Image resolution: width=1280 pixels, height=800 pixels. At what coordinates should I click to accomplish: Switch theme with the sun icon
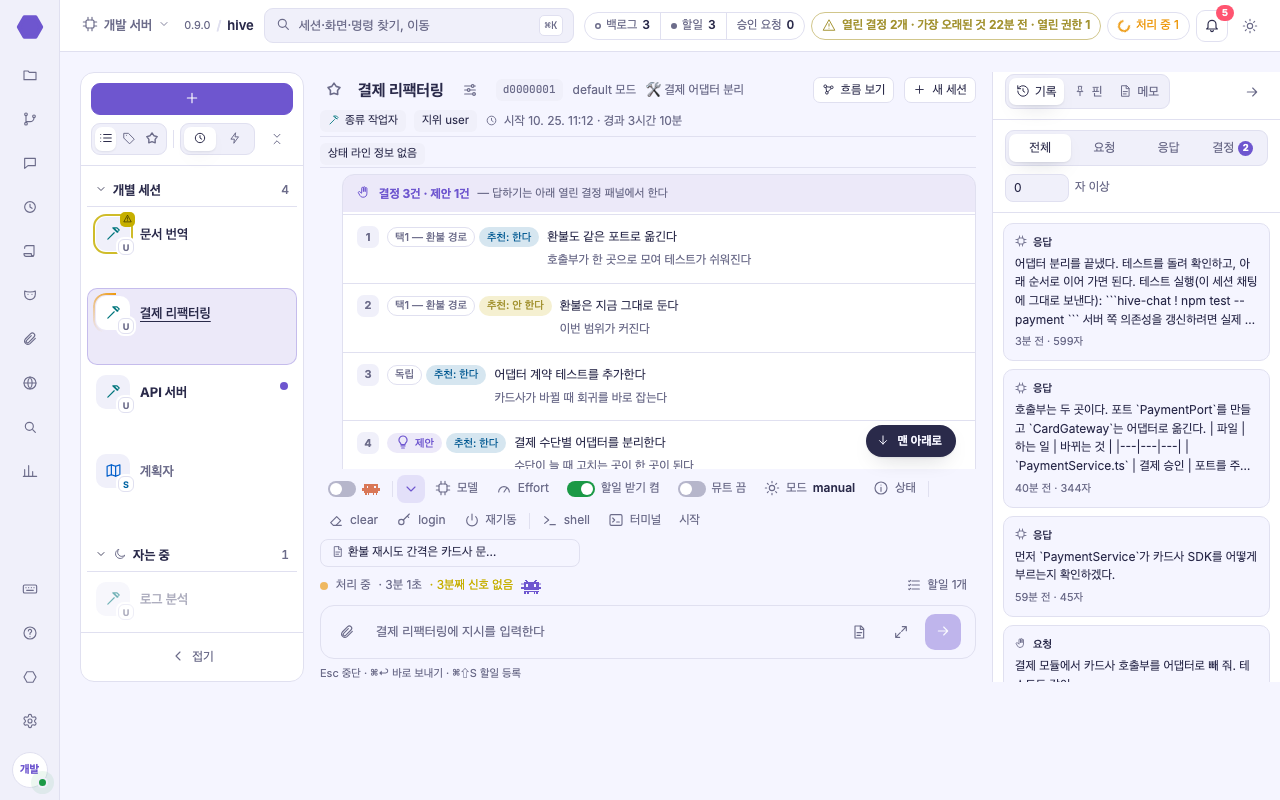pos(1250,26)
